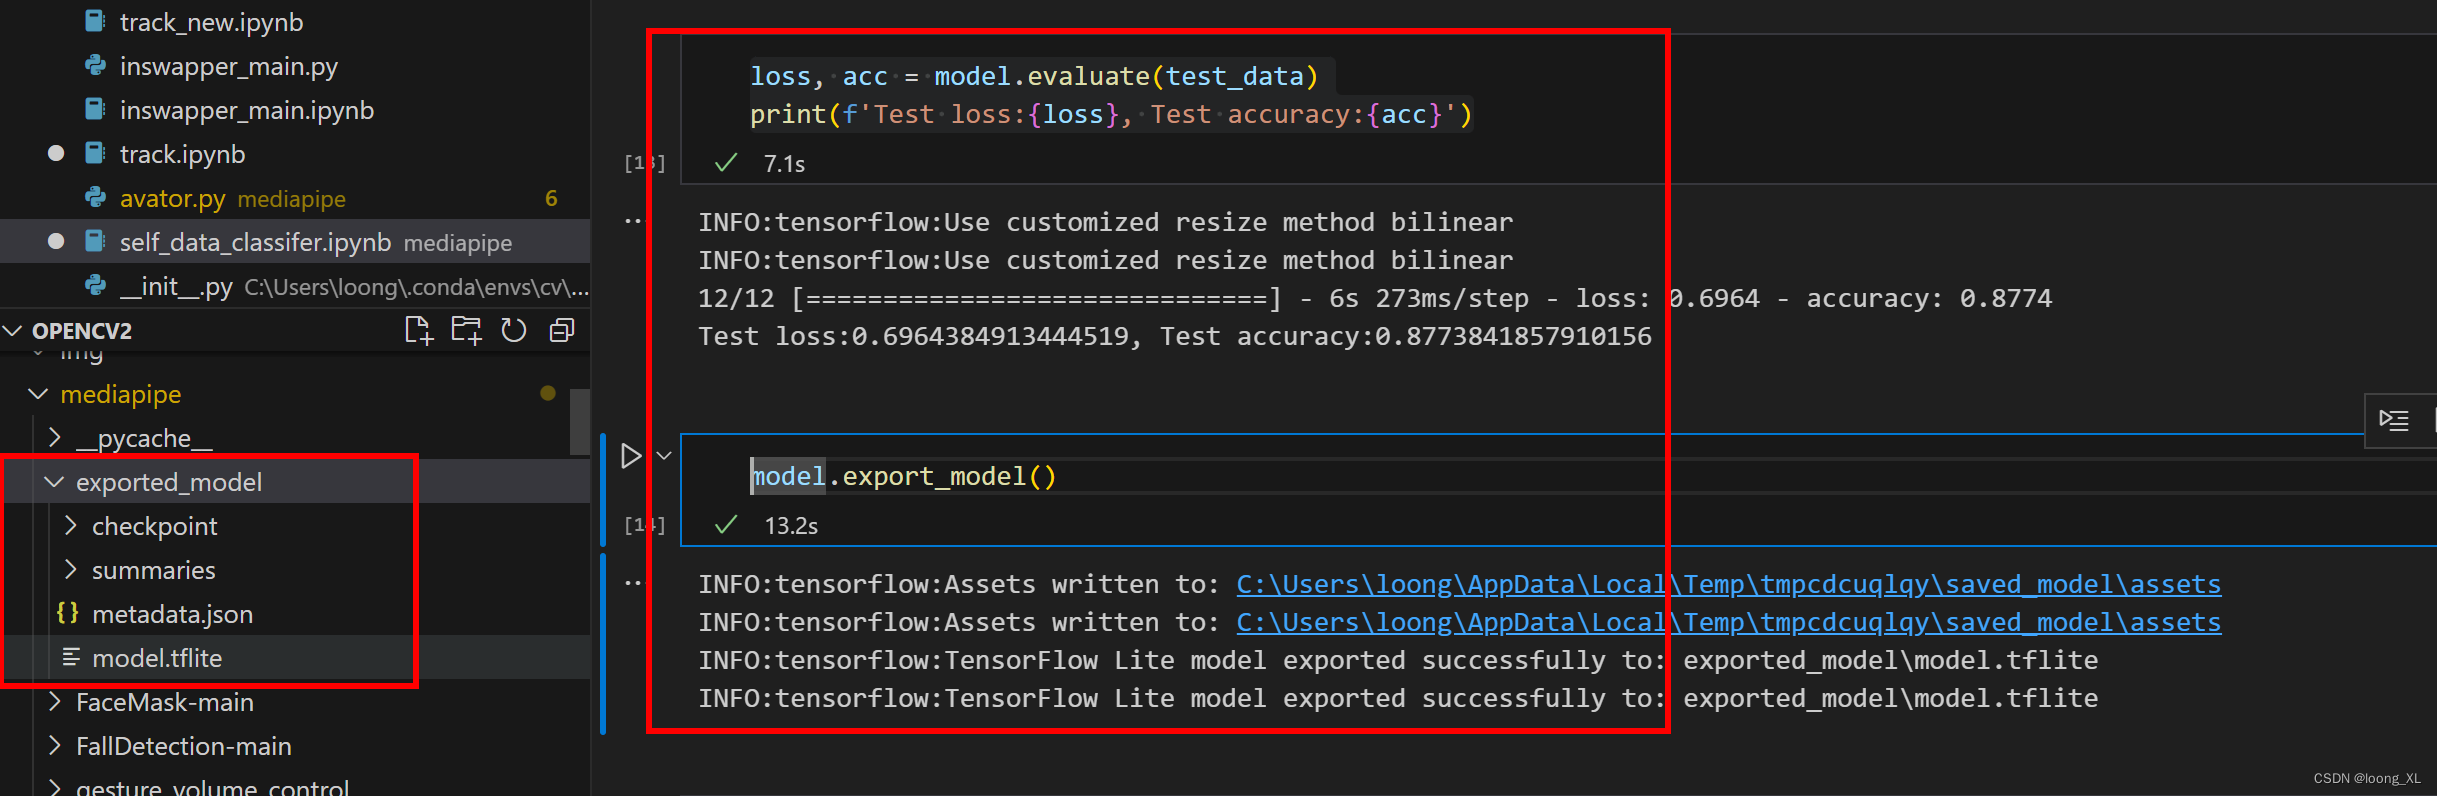Click Test accuracy output text line
Image resolution: width=2437 pixels, height=796 pixels.
coord(1175,336)
